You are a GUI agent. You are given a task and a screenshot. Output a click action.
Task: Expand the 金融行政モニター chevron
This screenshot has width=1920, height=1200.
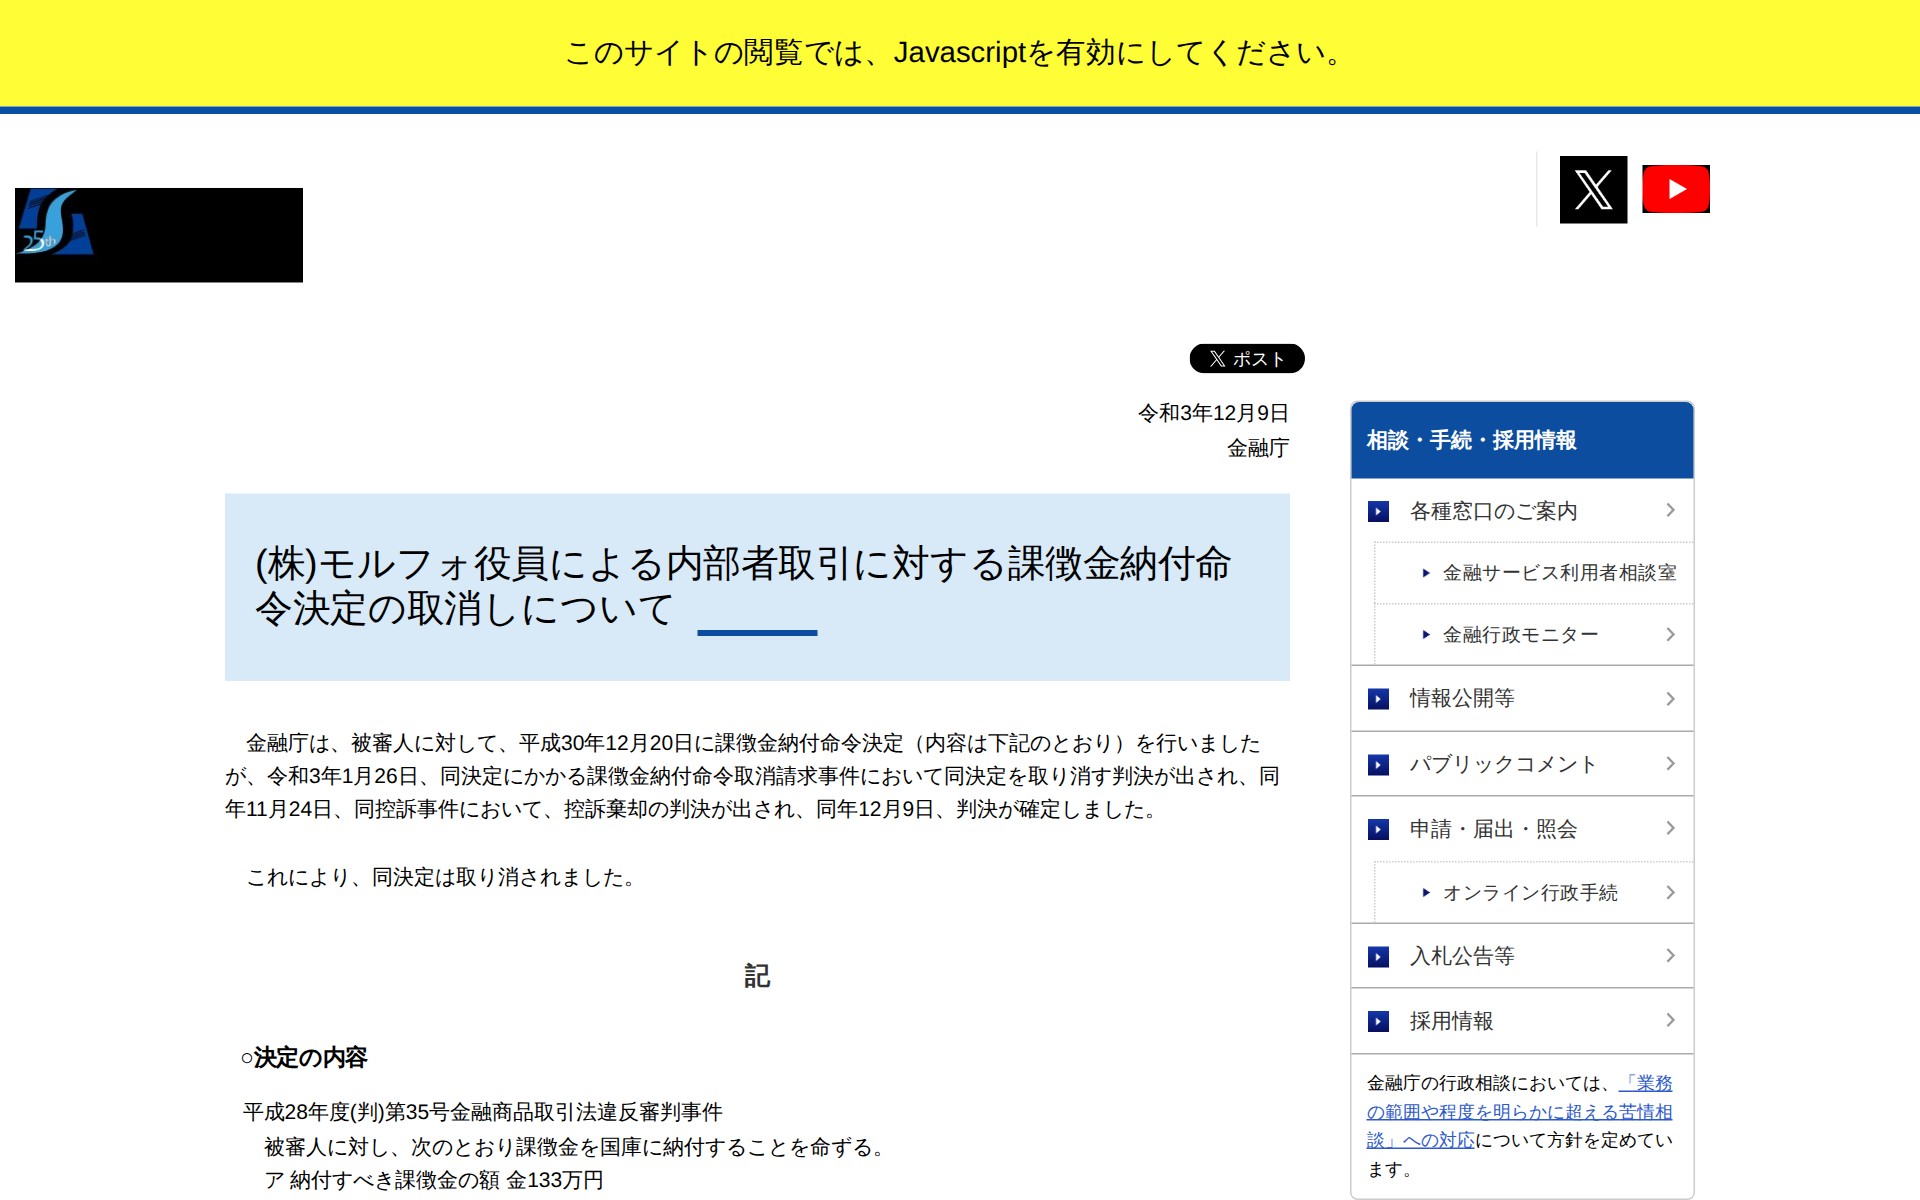tap(1670, 634)
